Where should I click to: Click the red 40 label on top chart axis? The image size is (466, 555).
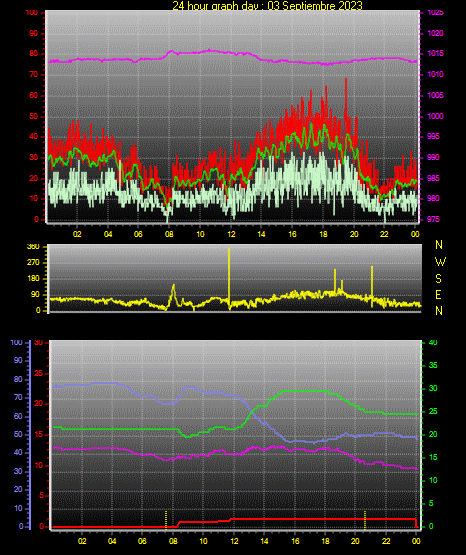tap(34, 137)
